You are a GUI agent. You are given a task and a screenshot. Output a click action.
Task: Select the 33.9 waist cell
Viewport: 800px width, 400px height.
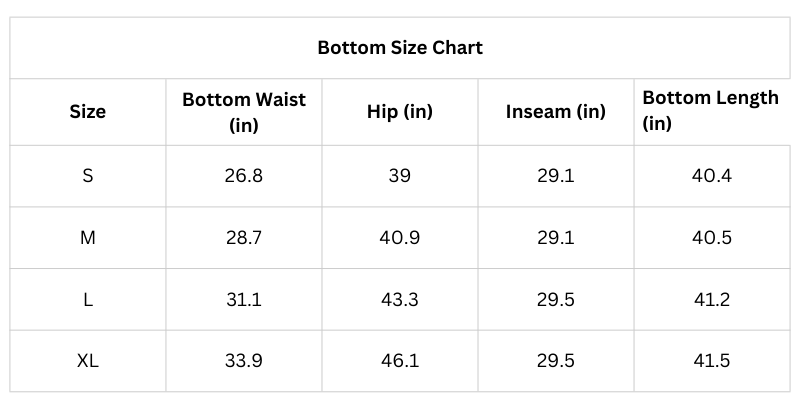[244, 360]
